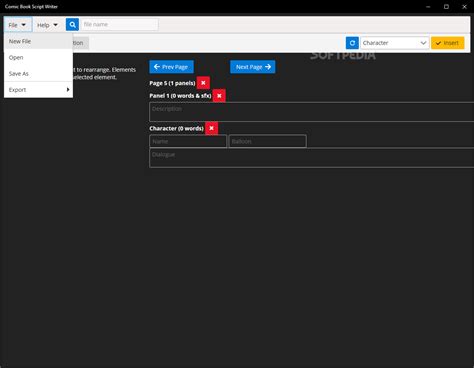
Task: Select the 'Character (0 words)' heading
Action: [x=176, y=128]
